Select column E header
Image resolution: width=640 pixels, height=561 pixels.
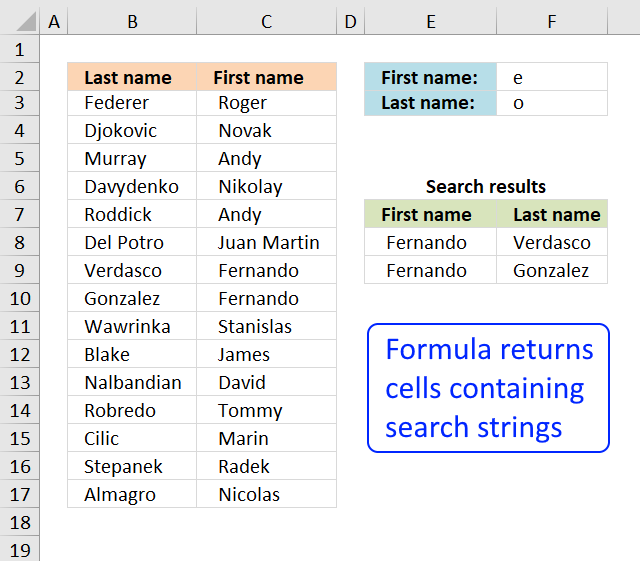pyautogui.click(x=431, y=22)
